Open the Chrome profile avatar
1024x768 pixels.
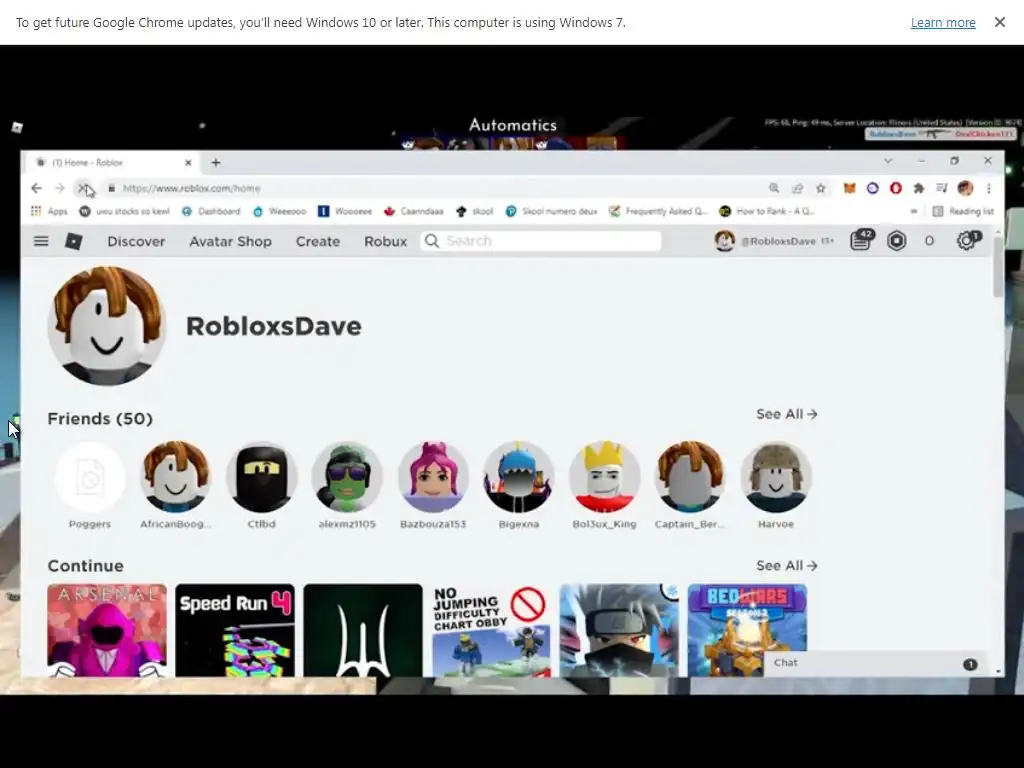tap(965, 188)
